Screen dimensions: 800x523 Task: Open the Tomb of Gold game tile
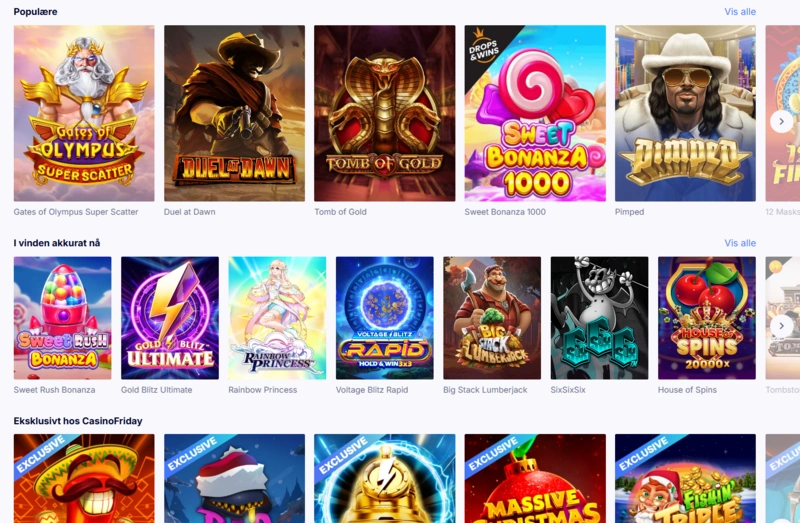[385, 113]
